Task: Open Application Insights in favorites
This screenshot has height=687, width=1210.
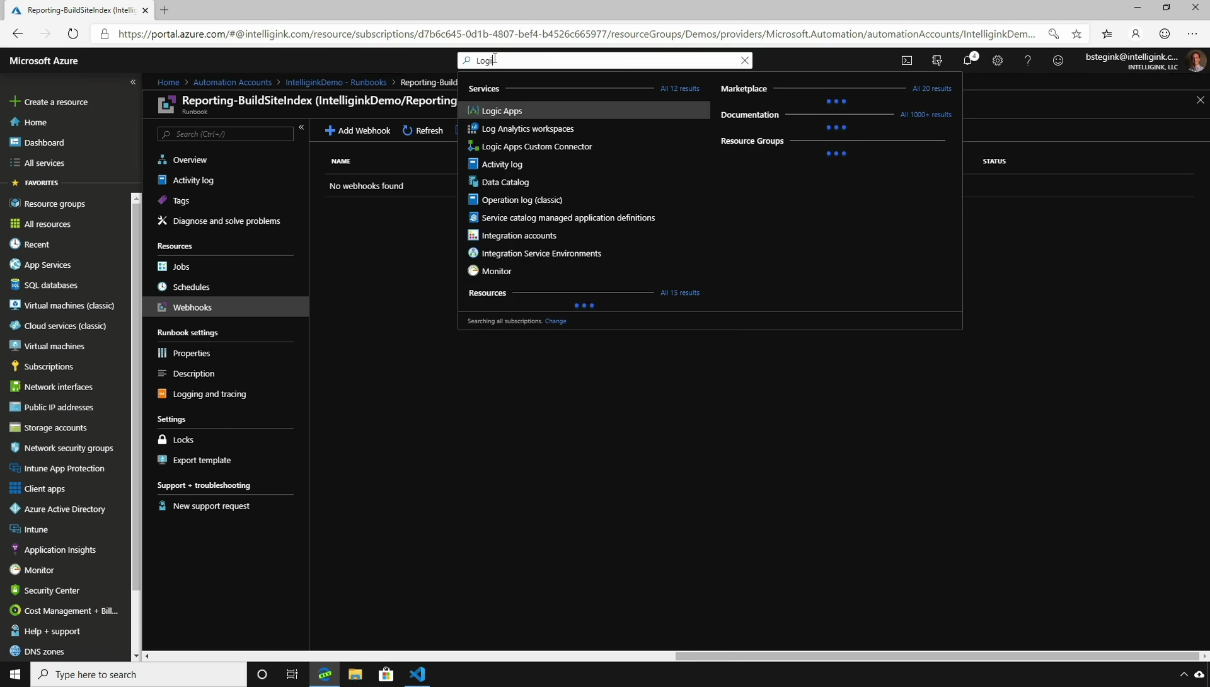Action: click(60, 549)
